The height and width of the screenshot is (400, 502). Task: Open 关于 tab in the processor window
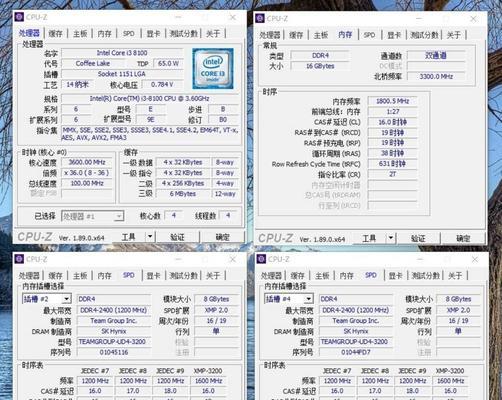213,33
